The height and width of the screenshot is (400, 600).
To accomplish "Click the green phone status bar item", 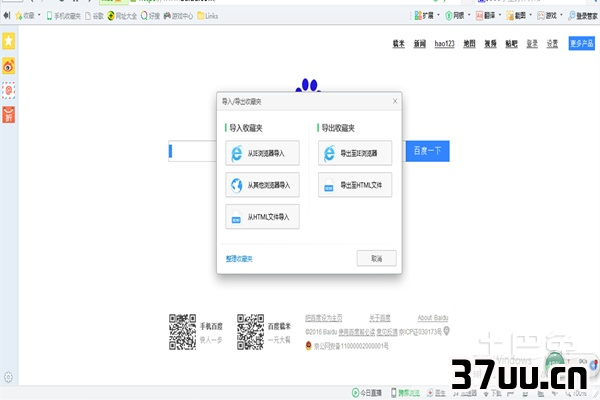I will pos(406,393).
